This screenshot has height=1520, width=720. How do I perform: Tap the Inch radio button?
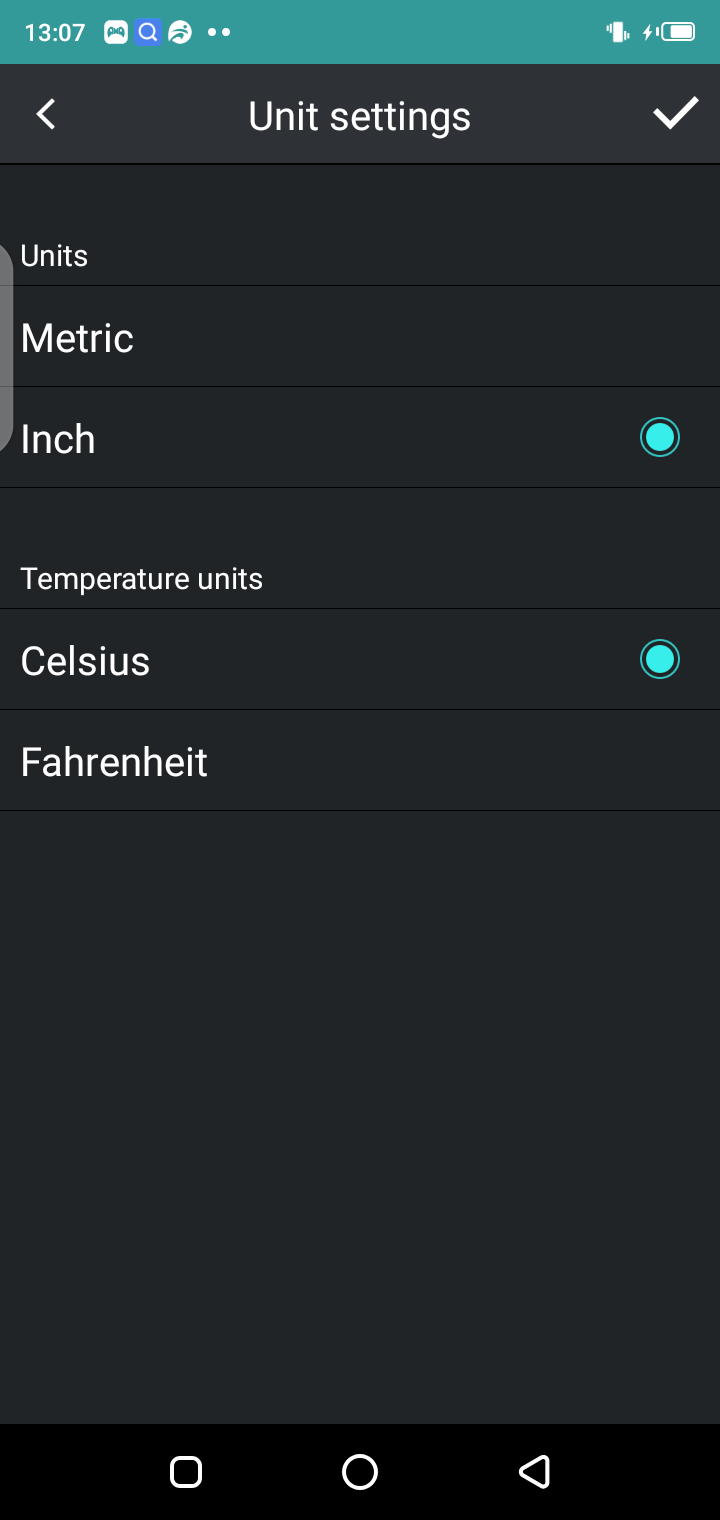point(659,437)
